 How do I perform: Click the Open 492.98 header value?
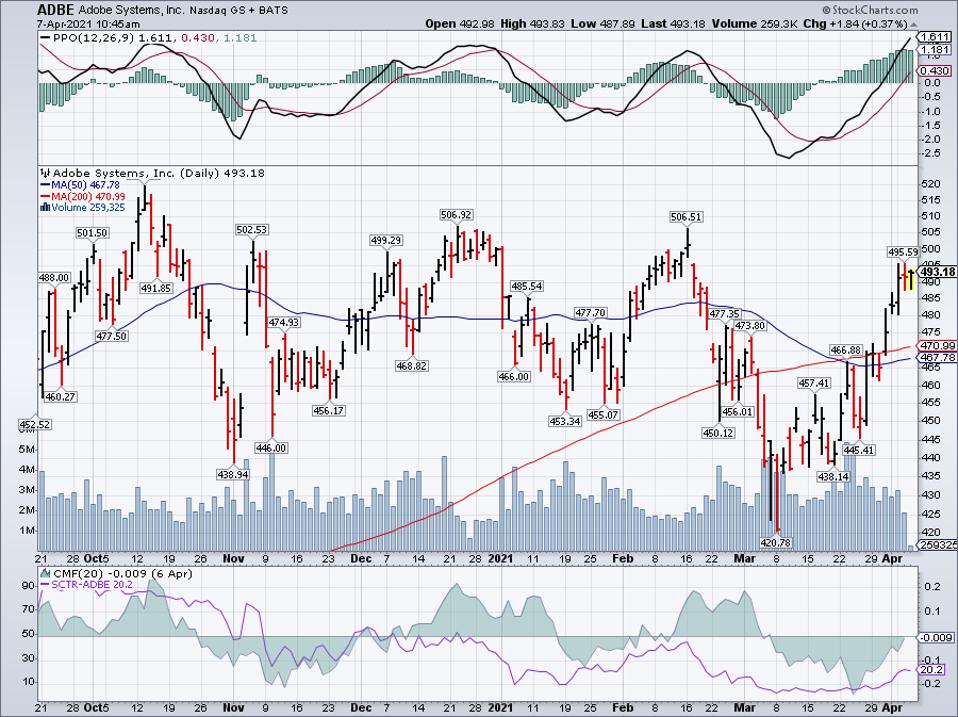[x=459, y=24]
